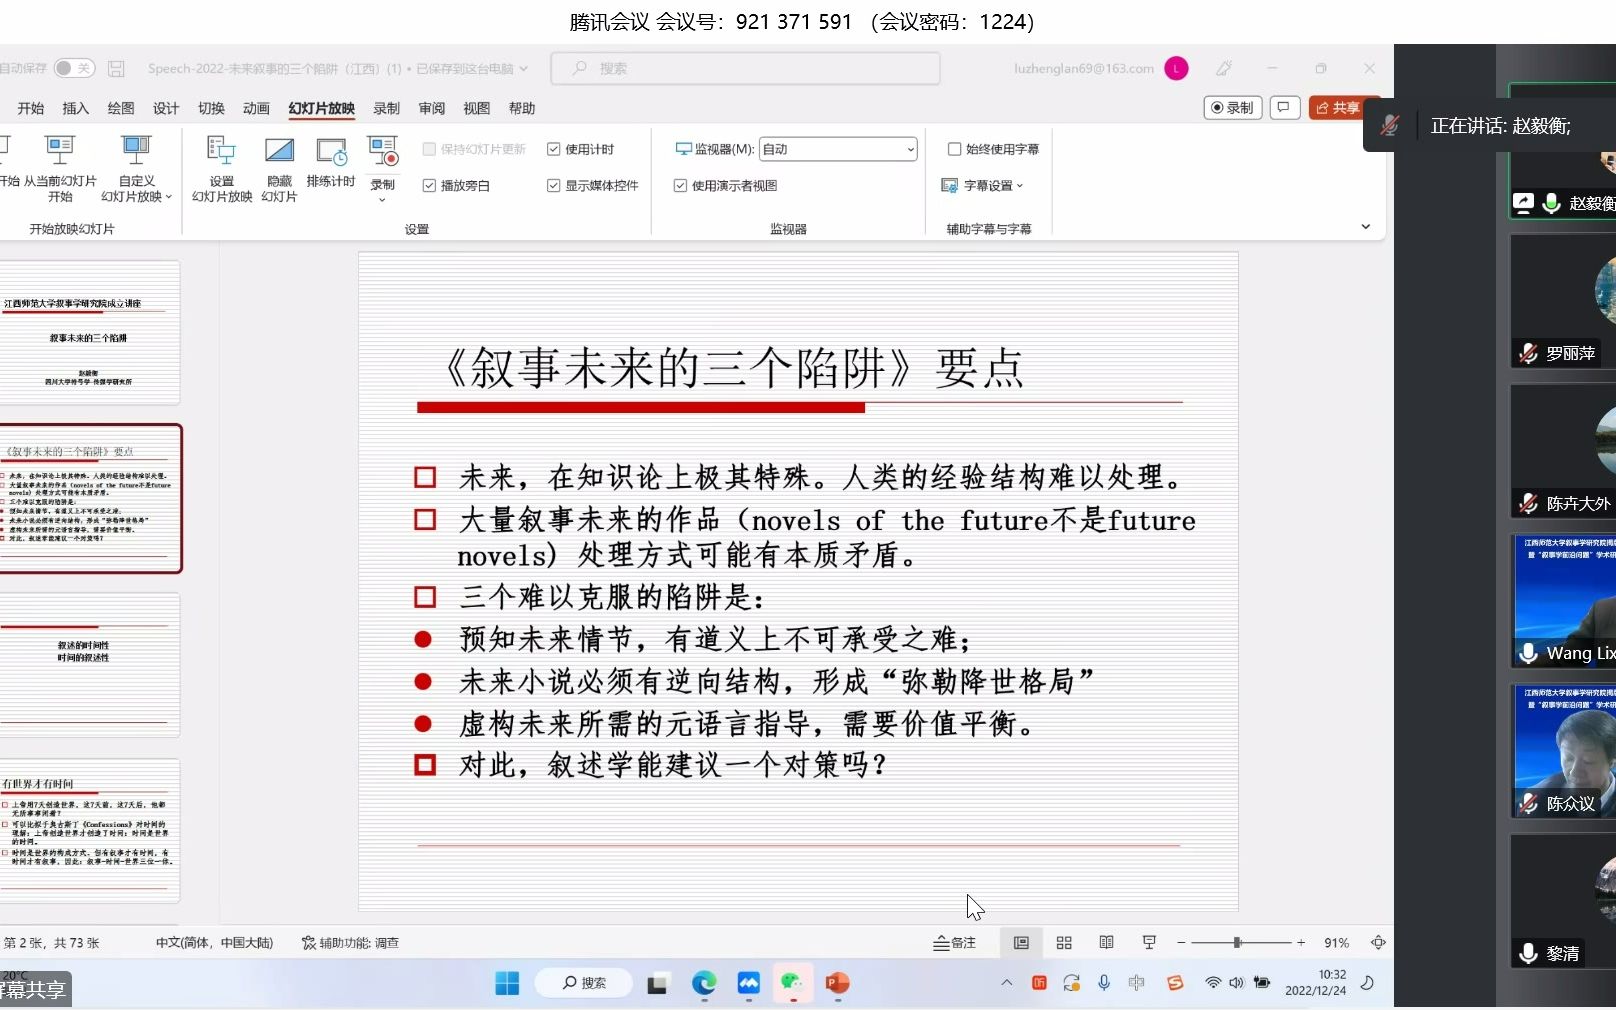This screenshot has width=1616, height=1010.
Task: Open the Insert tab (插入)
Action: [76, 108]
